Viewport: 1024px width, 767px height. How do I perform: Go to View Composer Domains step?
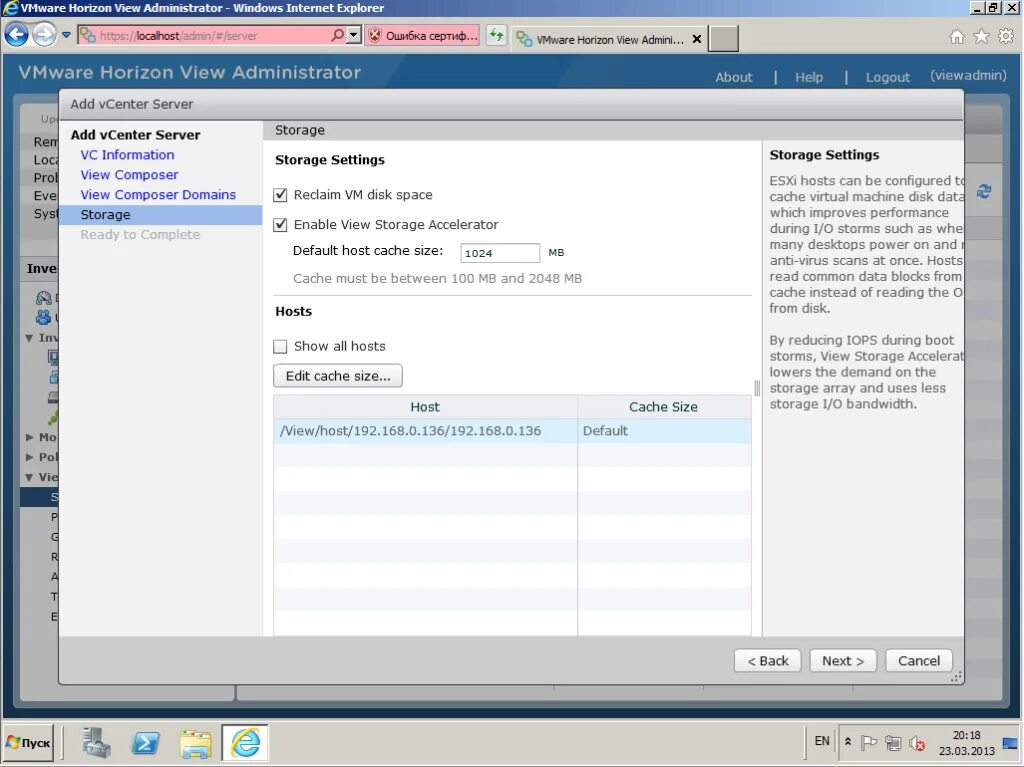click(x=158, y=195)
